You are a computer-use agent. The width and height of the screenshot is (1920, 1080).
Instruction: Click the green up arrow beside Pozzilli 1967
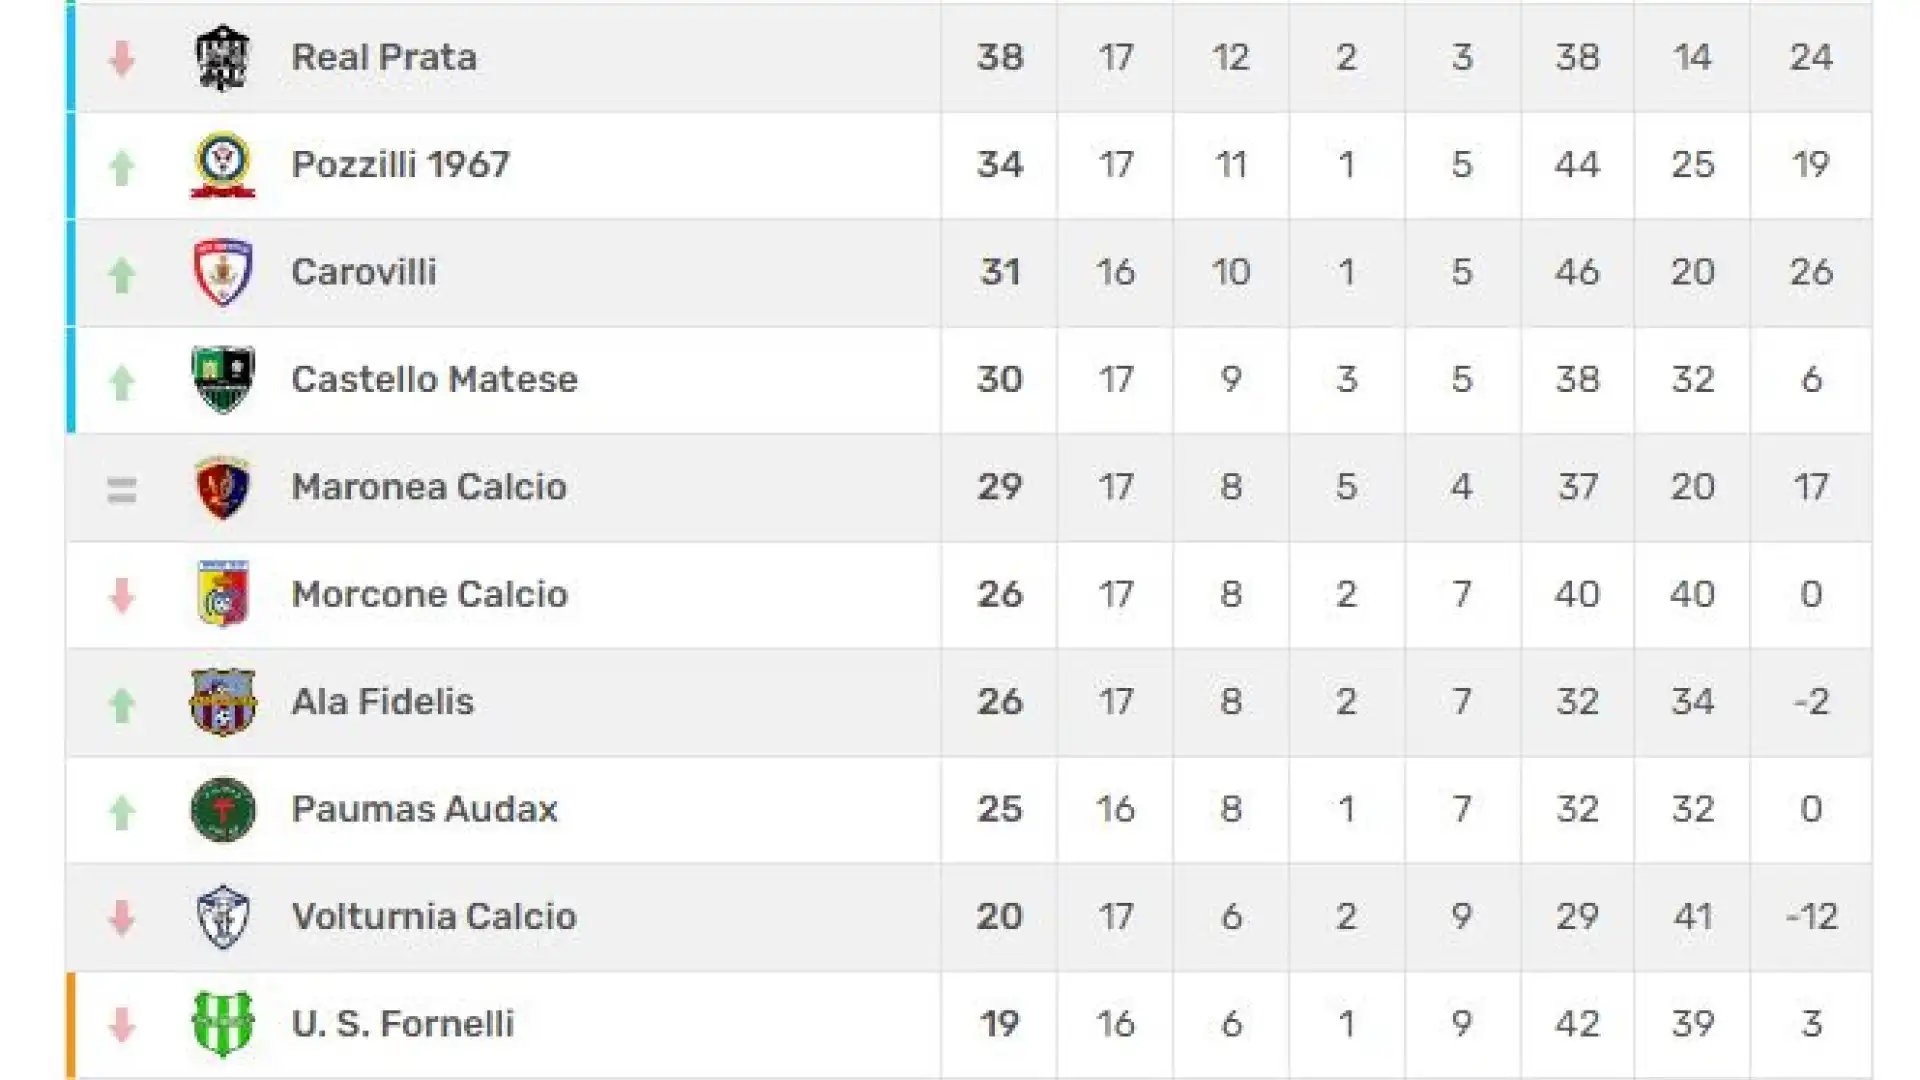pos(122,167)
